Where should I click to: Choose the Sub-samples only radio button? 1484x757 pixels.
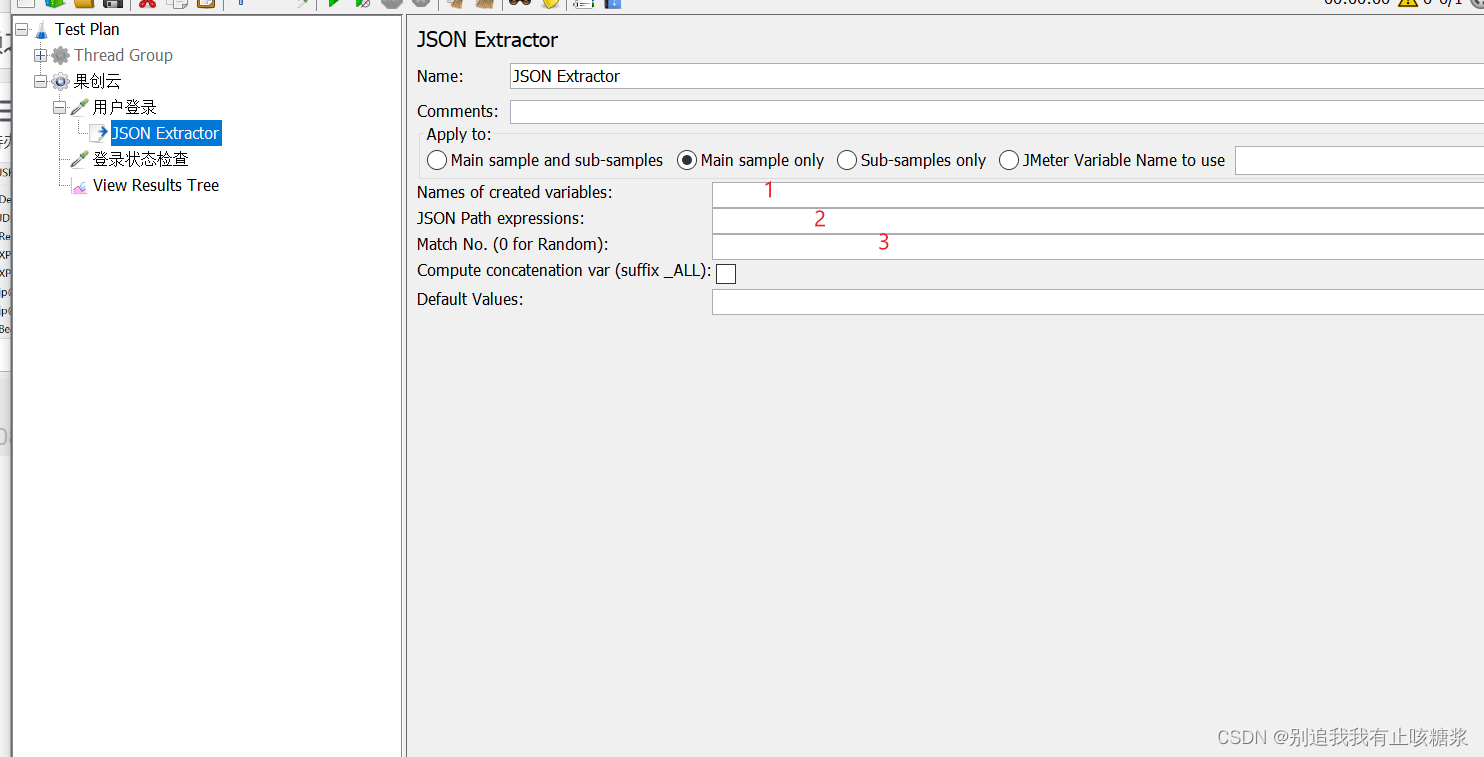pyautogui.click(x=911, y=160)
